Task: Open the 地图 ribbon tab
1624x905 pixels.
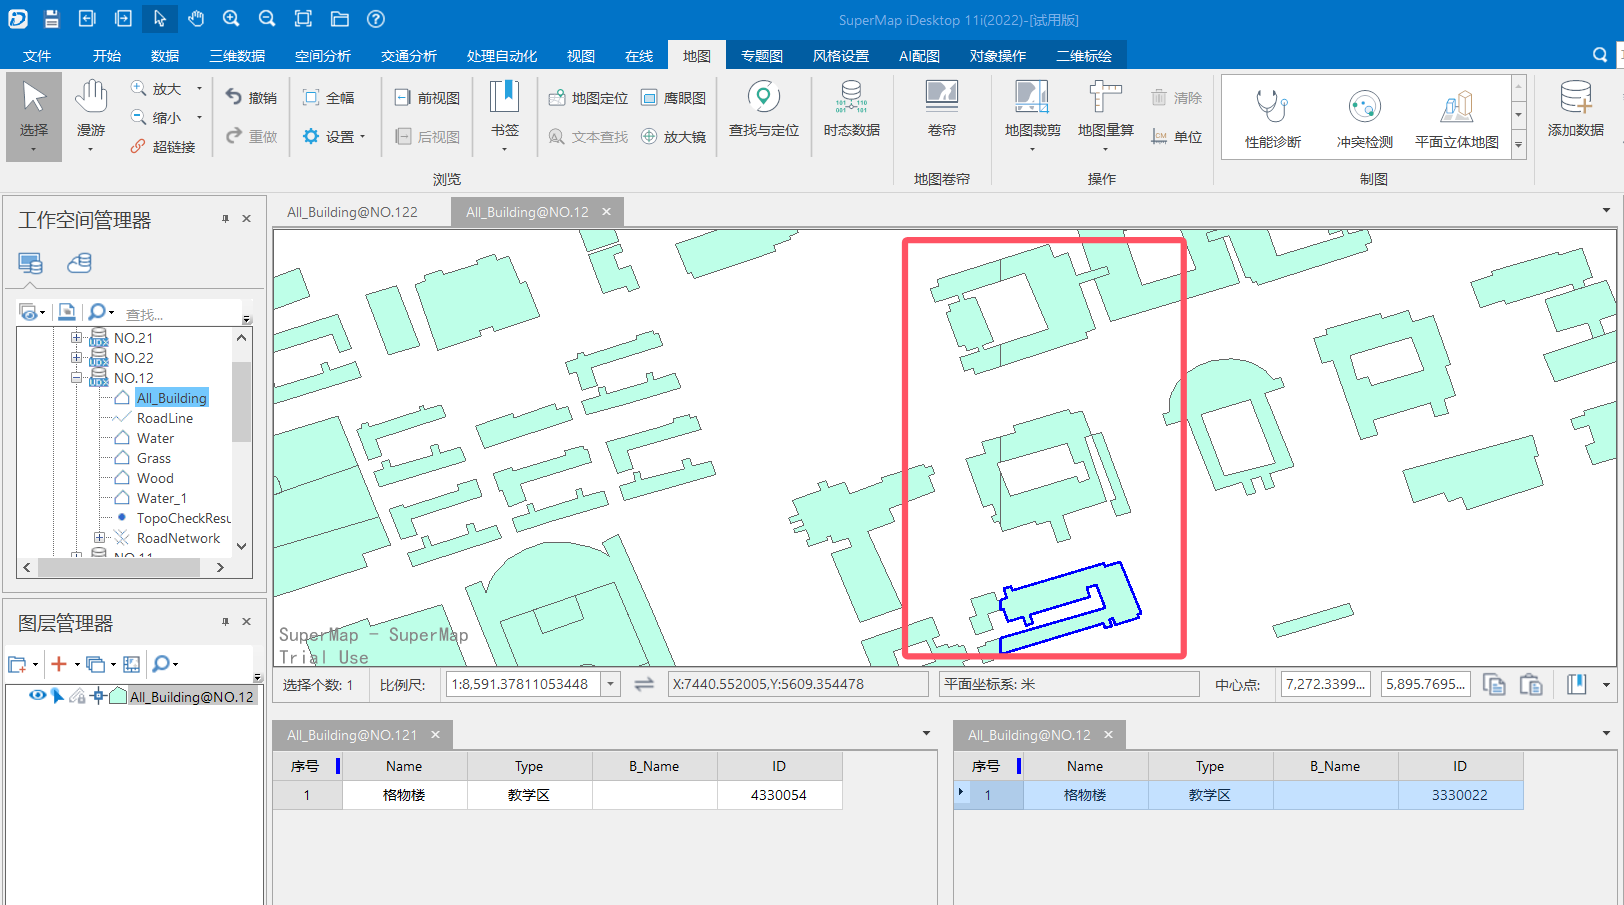Action: (697, 56)
